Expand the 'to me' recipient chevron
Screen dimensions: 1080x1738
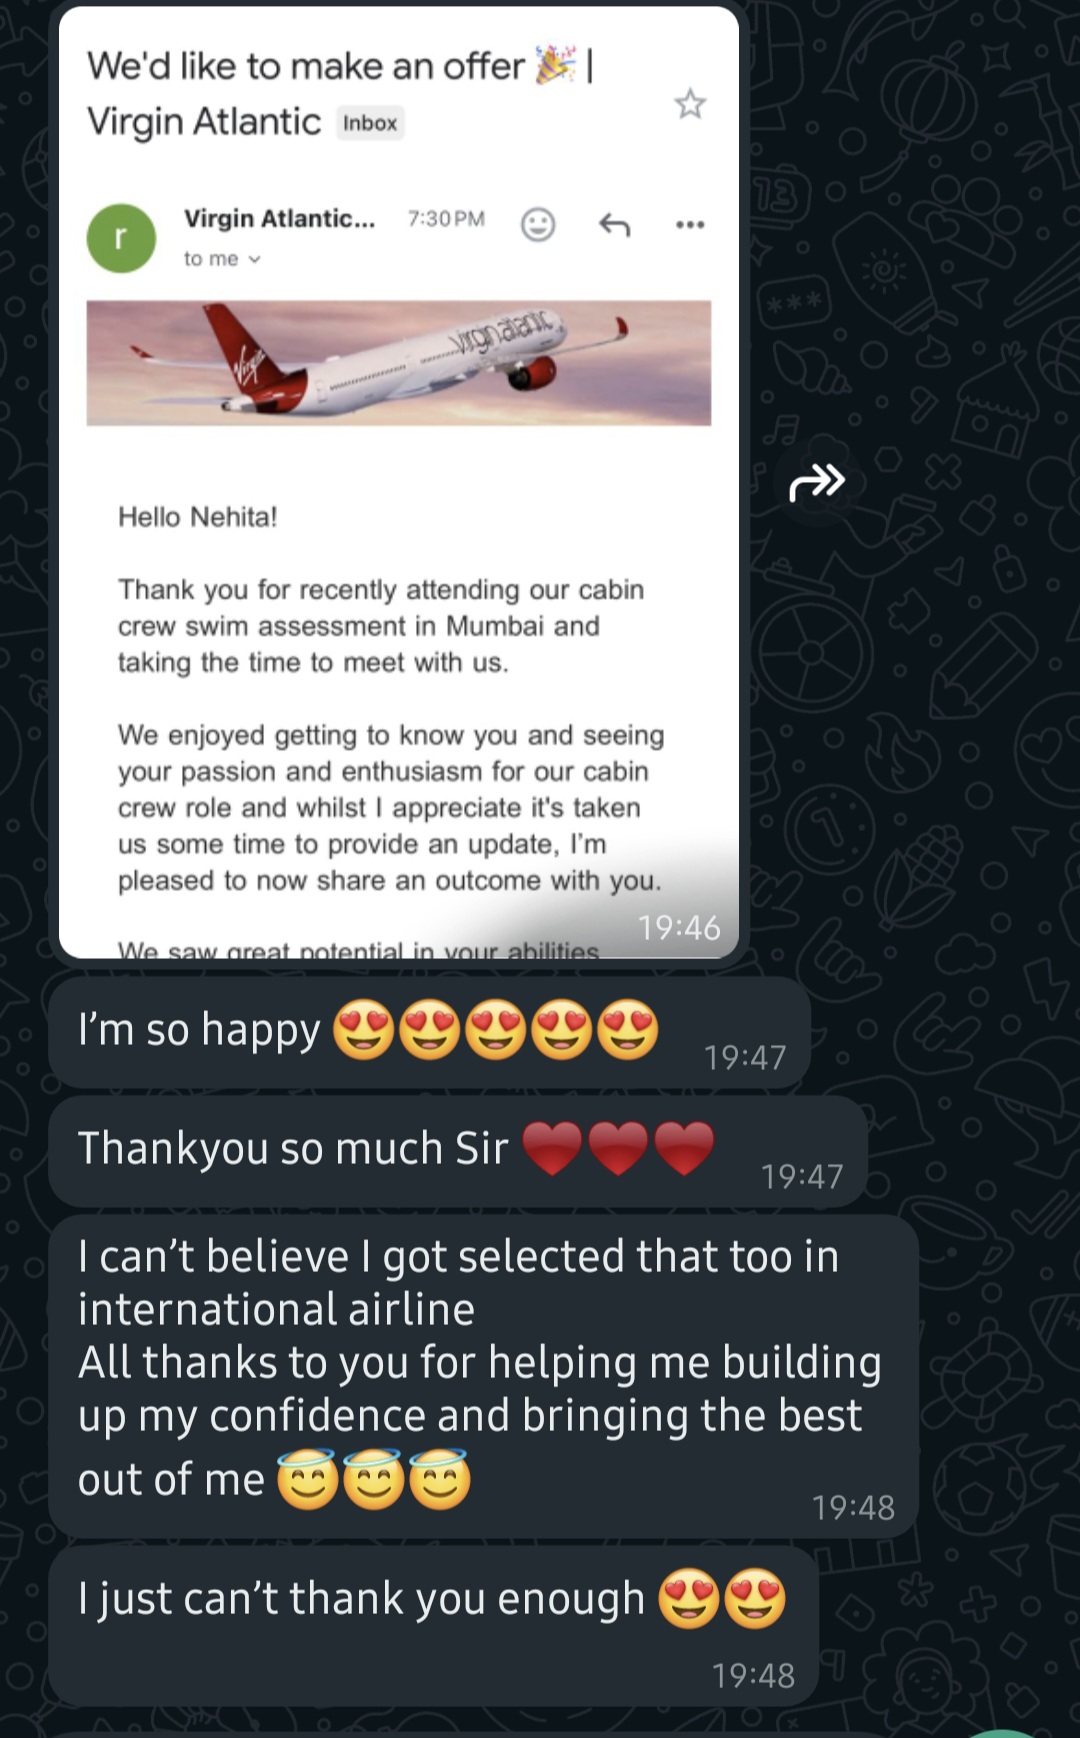(254, 259)
